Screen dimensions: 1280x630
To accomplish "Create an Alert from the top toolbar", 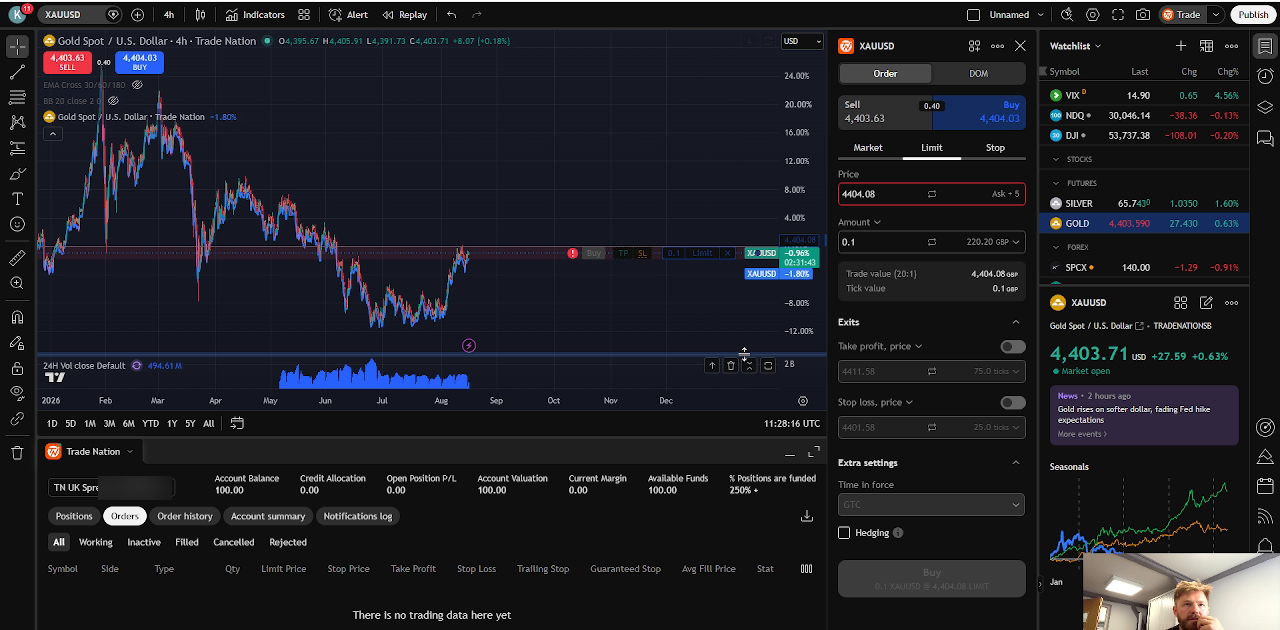I will coord(349,15).
